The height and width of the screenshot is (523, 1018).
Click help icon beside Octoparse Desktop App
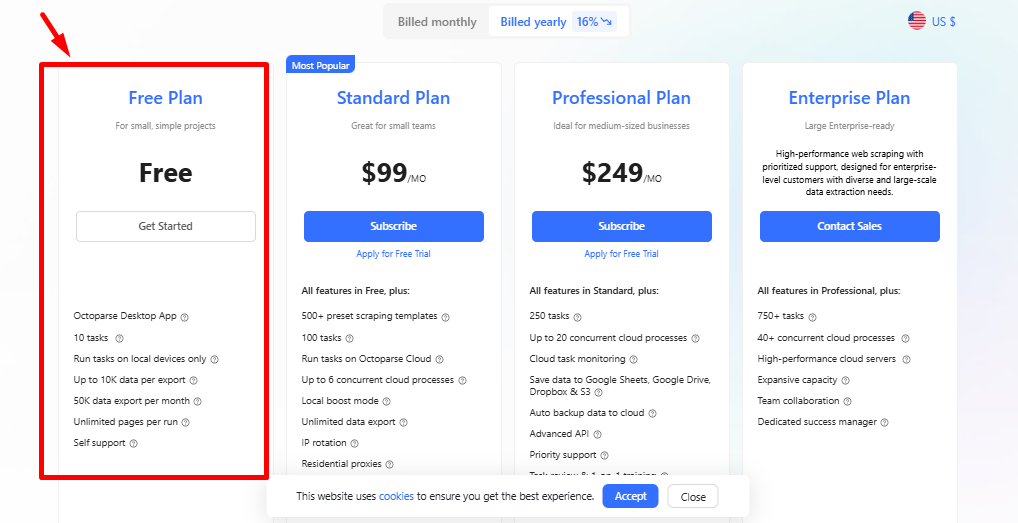[x=184, y=317]
